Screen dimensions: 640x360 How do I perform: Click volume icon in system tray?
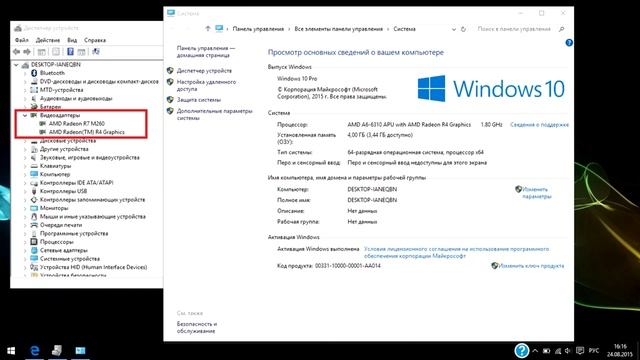(x=568, y=351)
